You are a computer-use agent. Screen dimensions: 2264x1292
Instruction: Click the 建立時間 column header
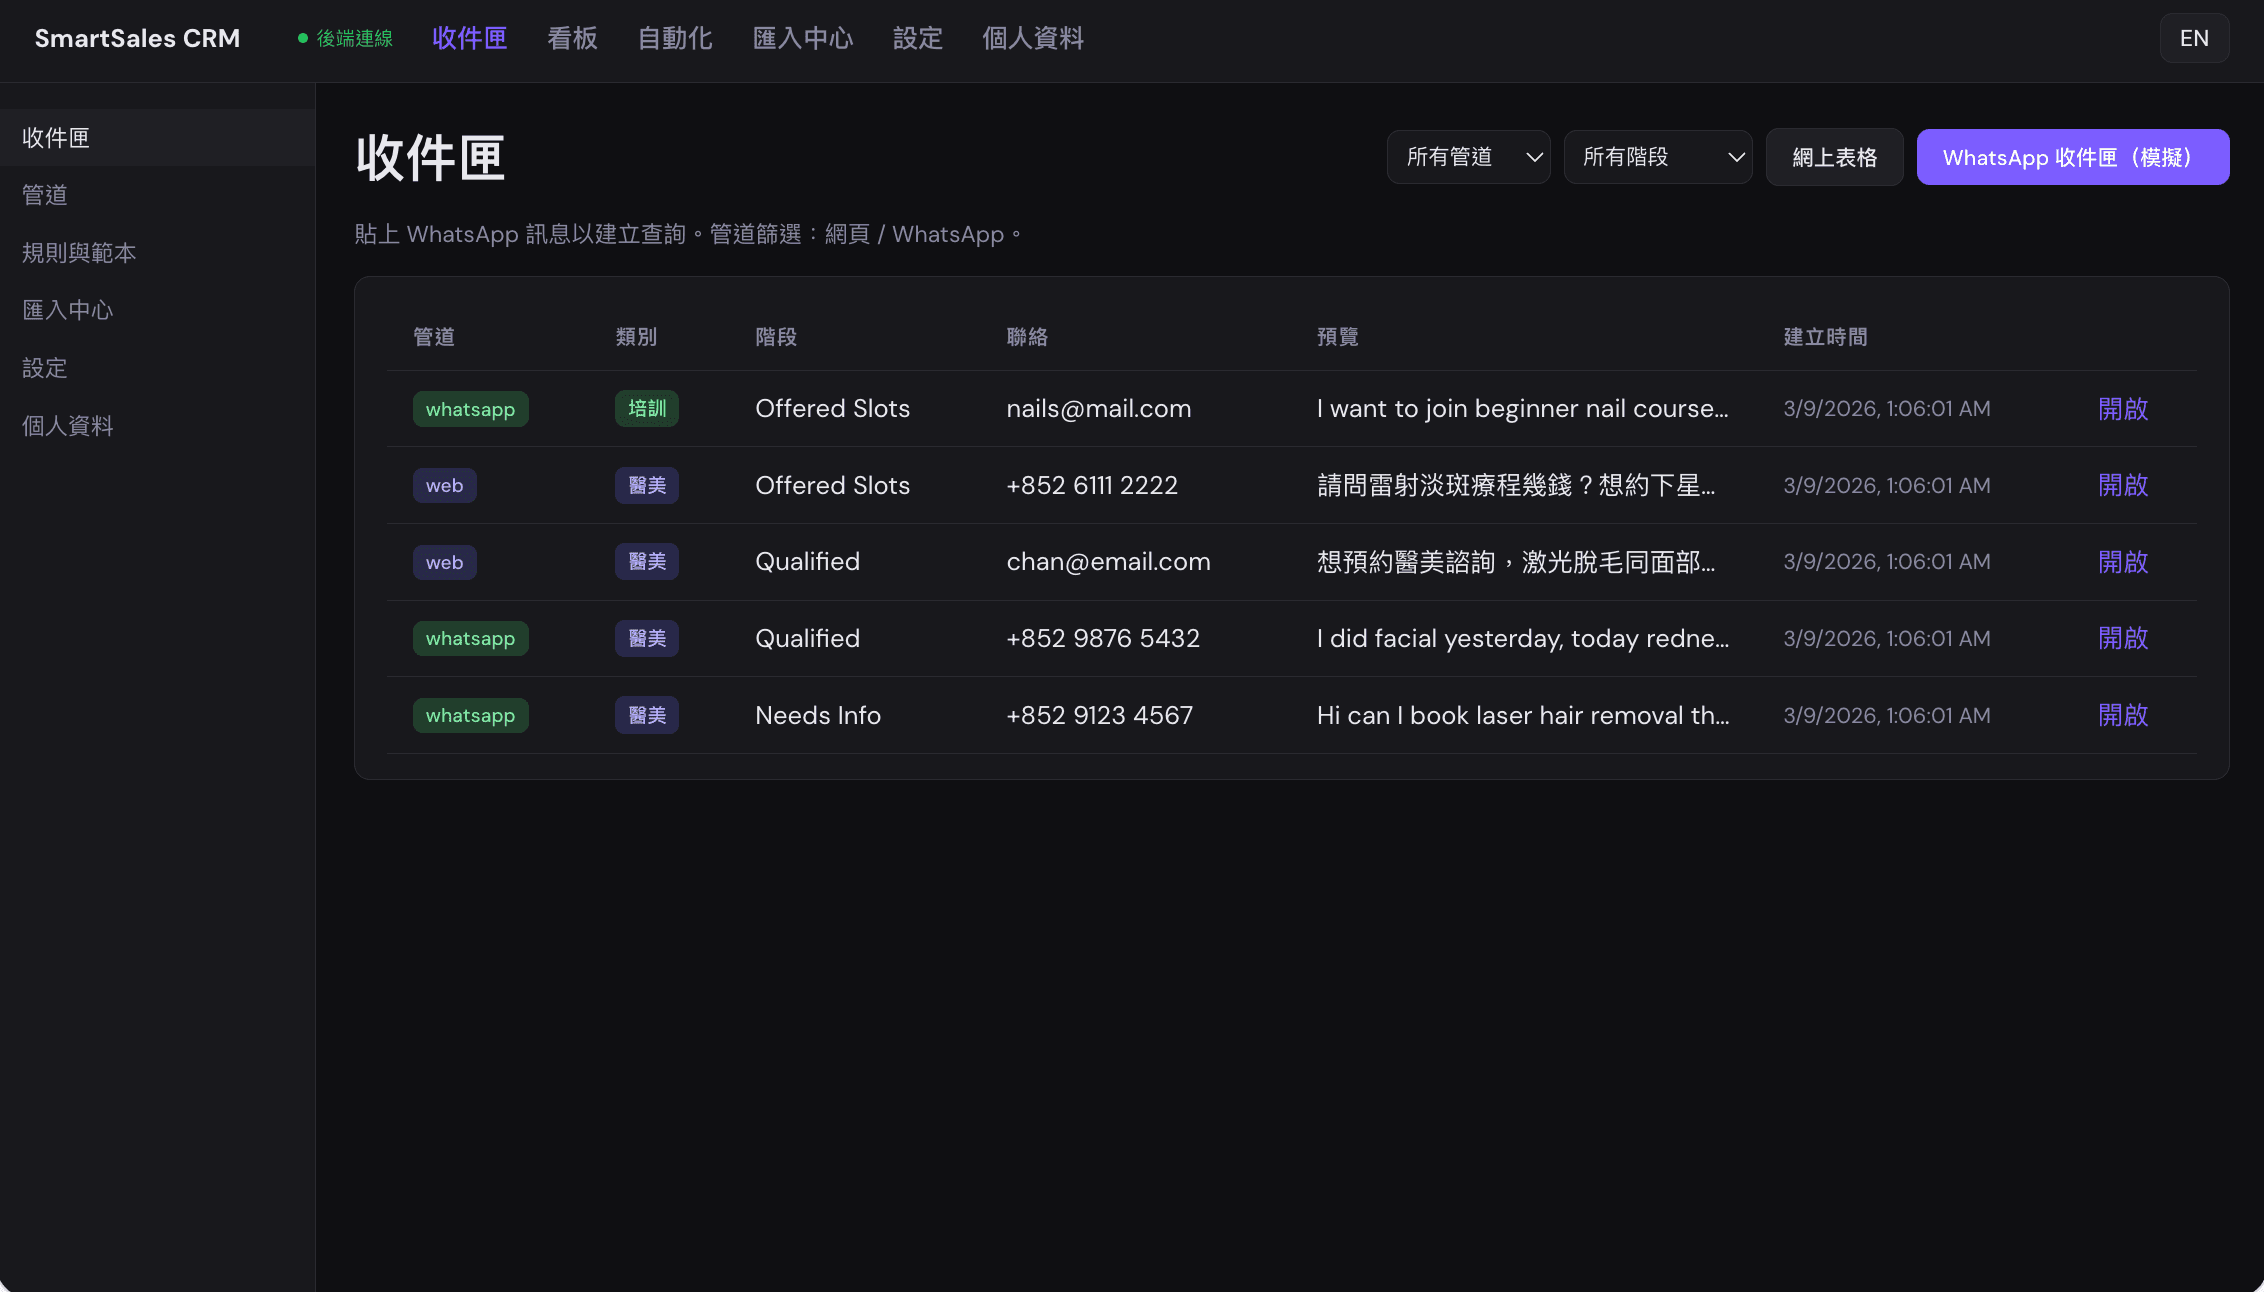click(x=1825, y=337)
